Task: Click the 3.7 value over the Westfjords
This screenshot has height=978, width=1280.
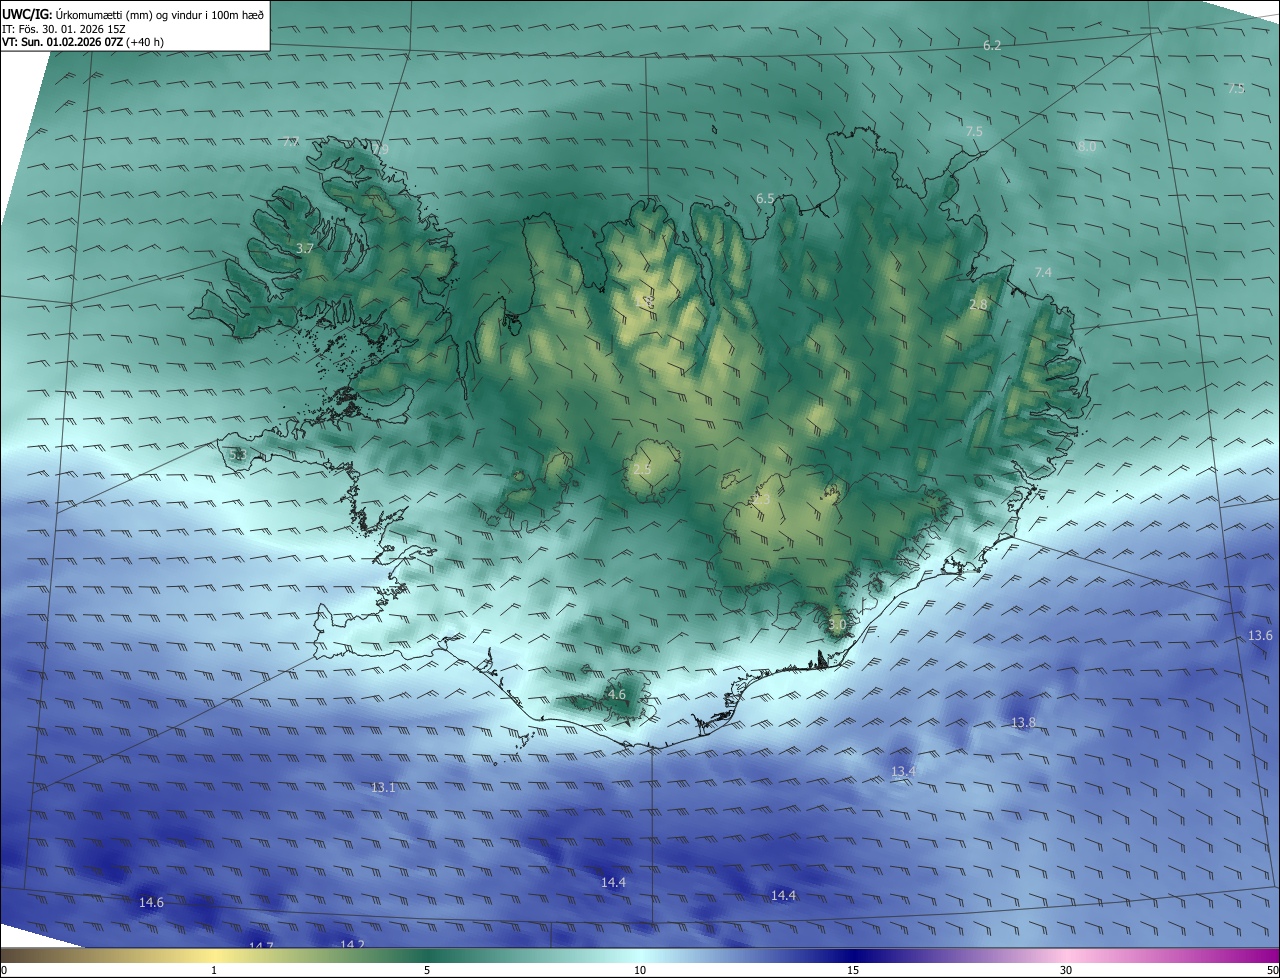Action: tap(306, 248)
